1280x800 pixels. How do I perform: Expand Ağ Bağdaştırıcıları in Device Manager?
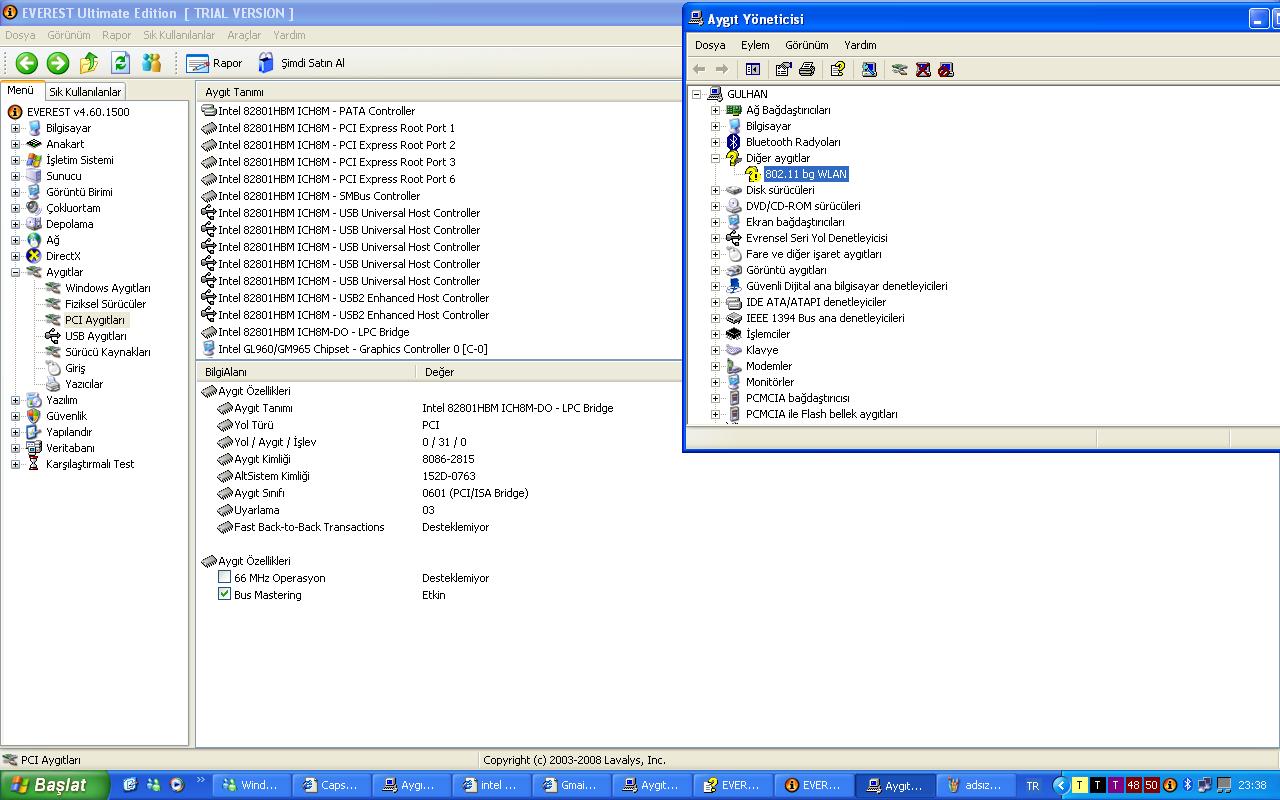click(715, 110)
